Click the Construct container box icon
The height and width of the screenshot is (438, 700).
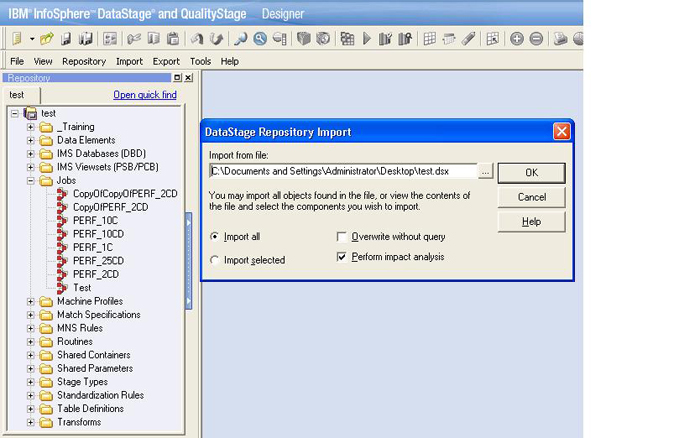tap(304, 39)
